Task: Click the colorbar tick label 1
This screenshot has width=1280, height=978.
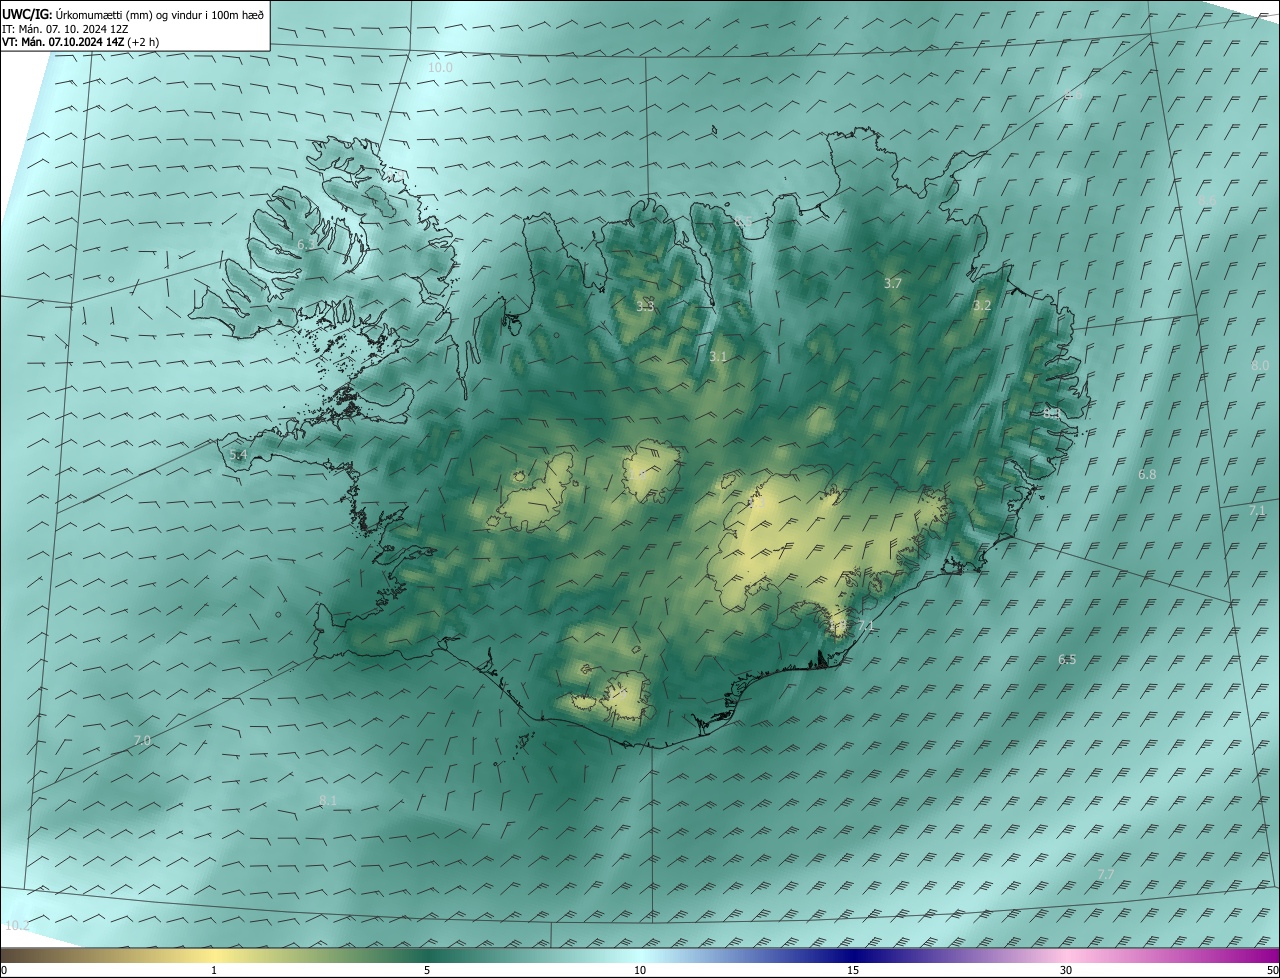Action: click(214, 971)
